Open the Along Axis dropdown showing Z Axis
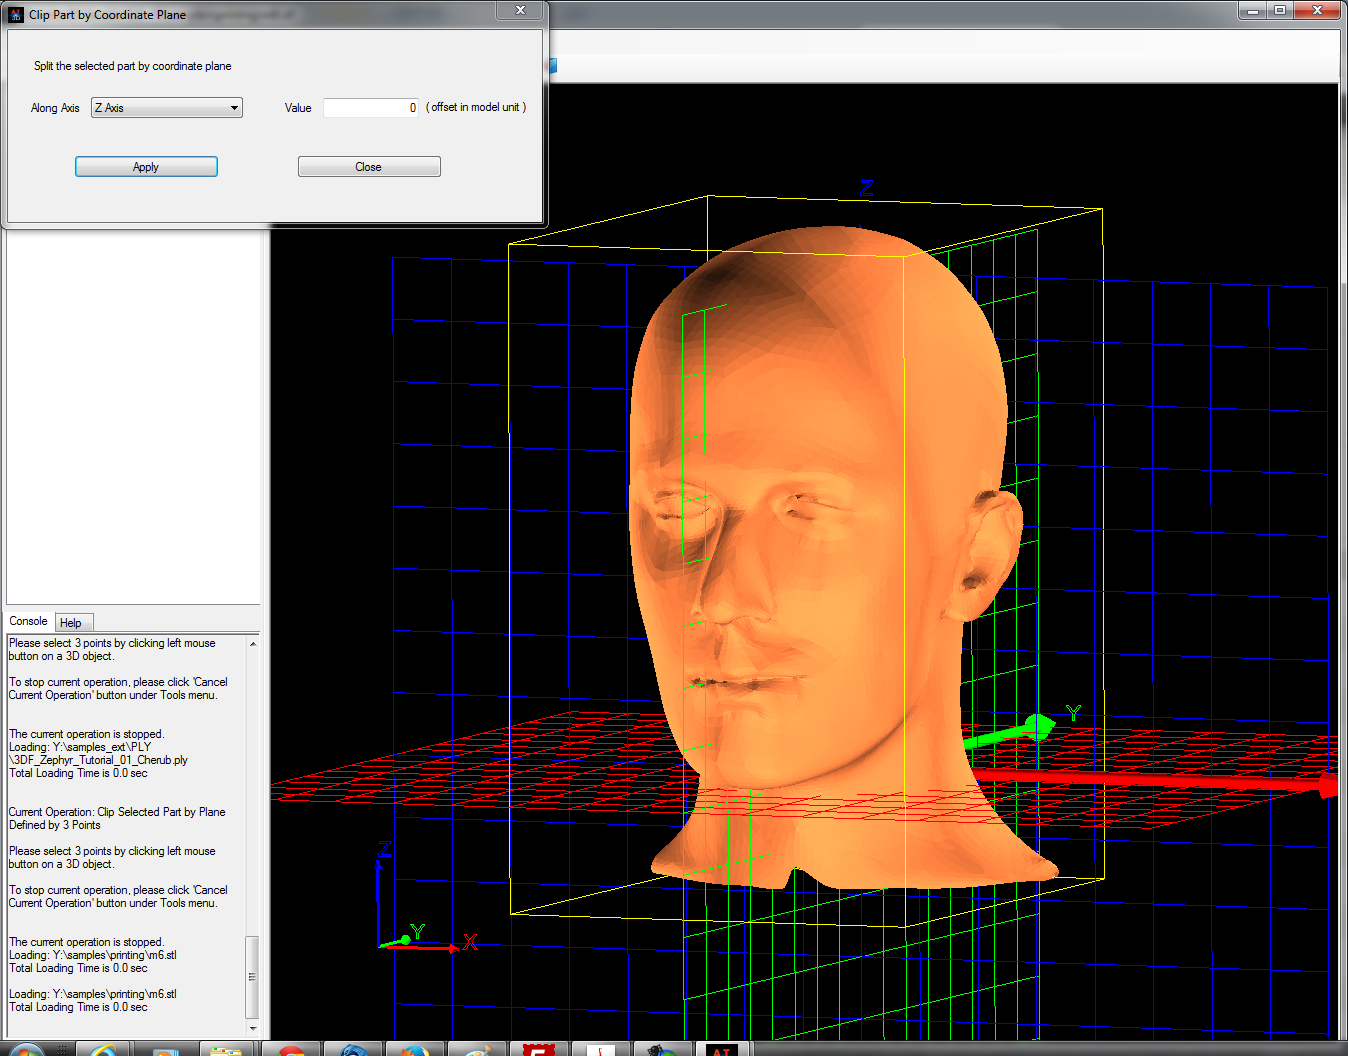 [166, 108]
